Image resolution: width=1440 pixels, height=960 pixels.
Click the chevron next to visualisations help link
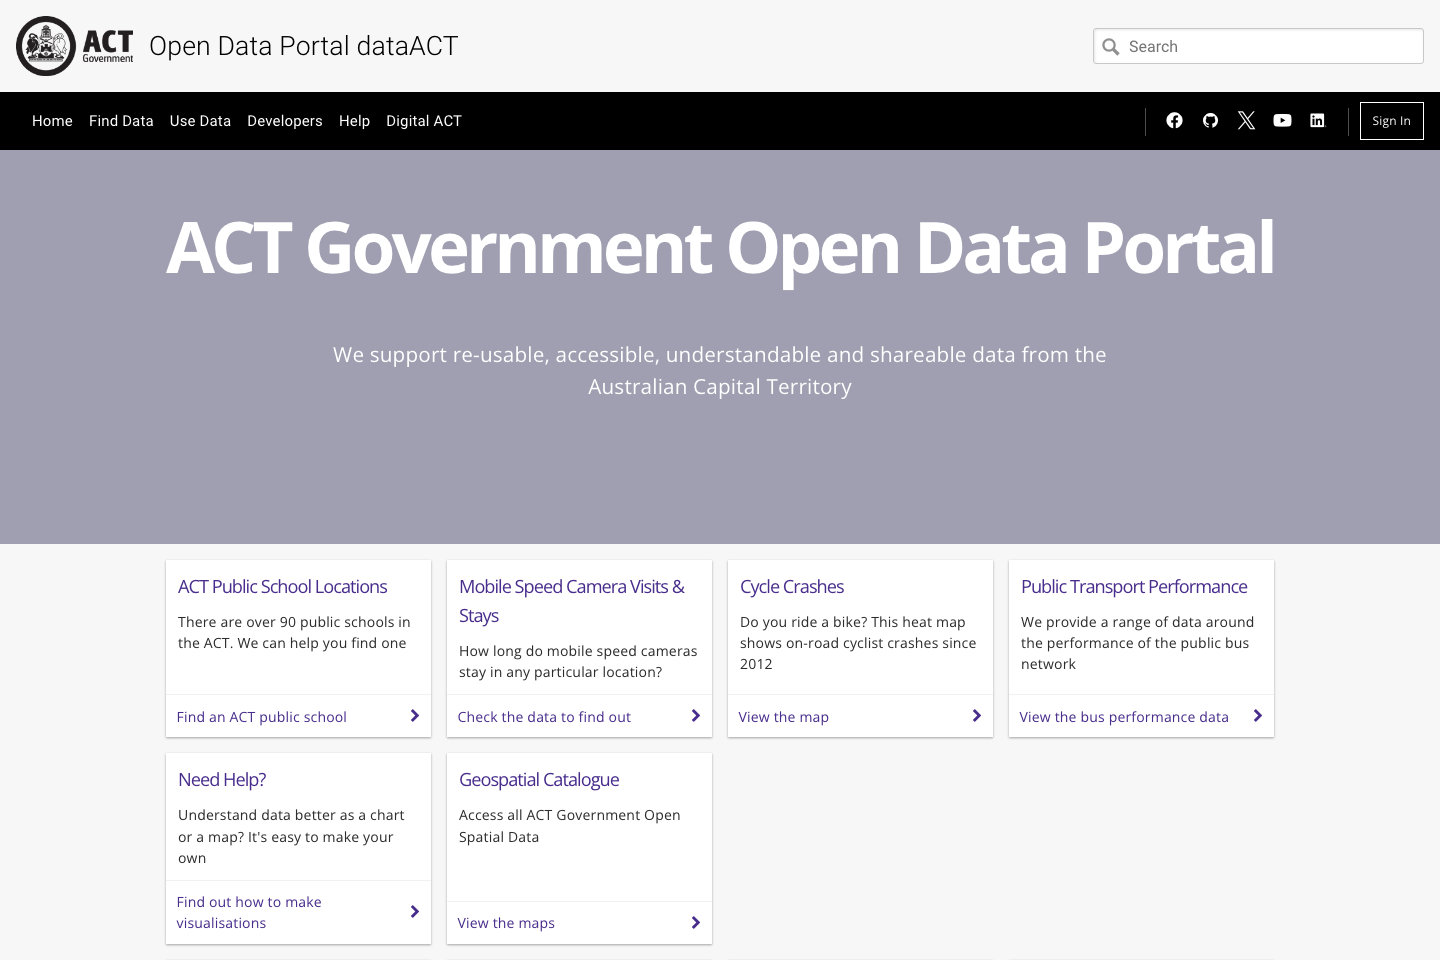pos(414,911)
